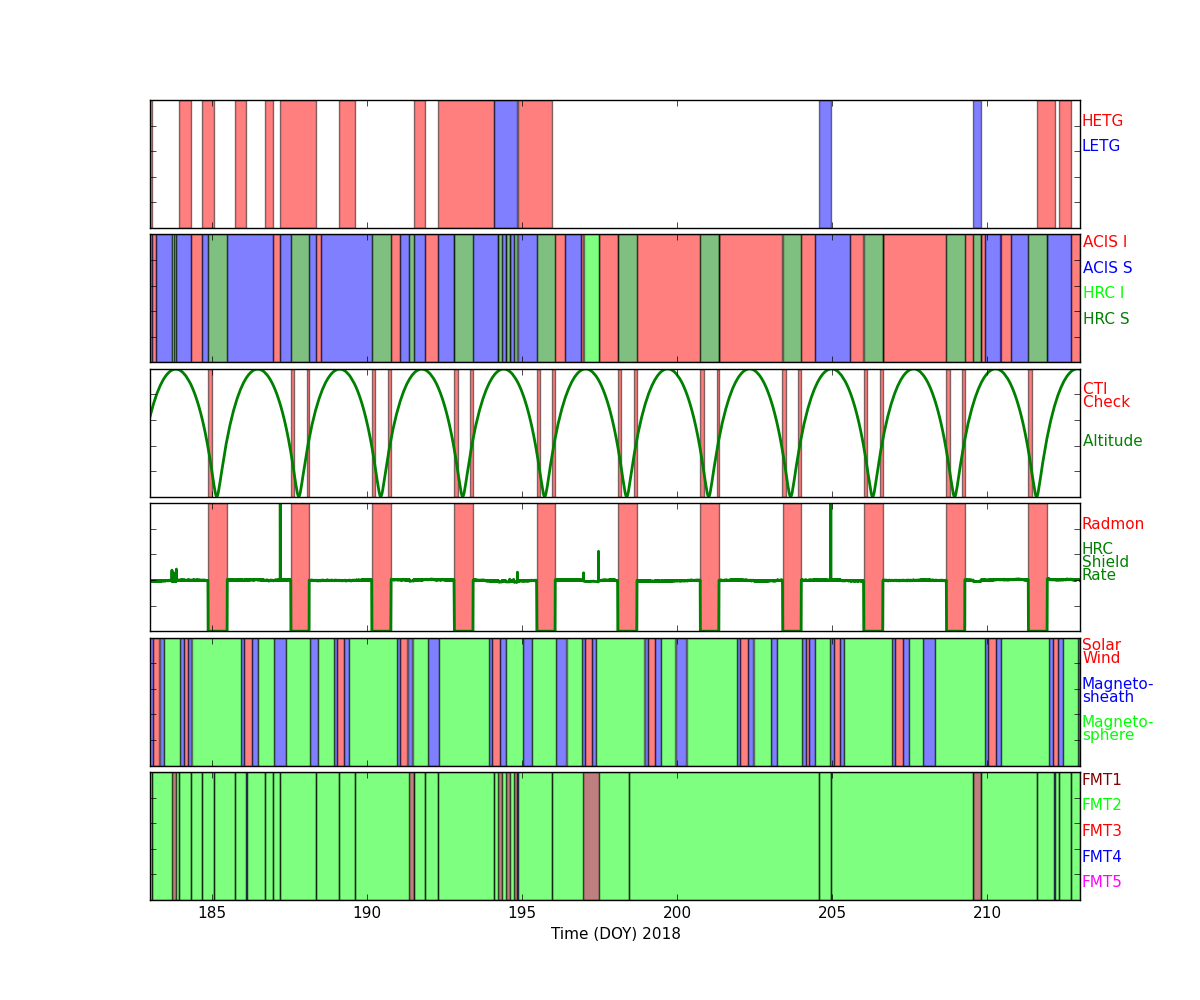
Task: Click the HRC S legend text
Action: coord(1105,319)
